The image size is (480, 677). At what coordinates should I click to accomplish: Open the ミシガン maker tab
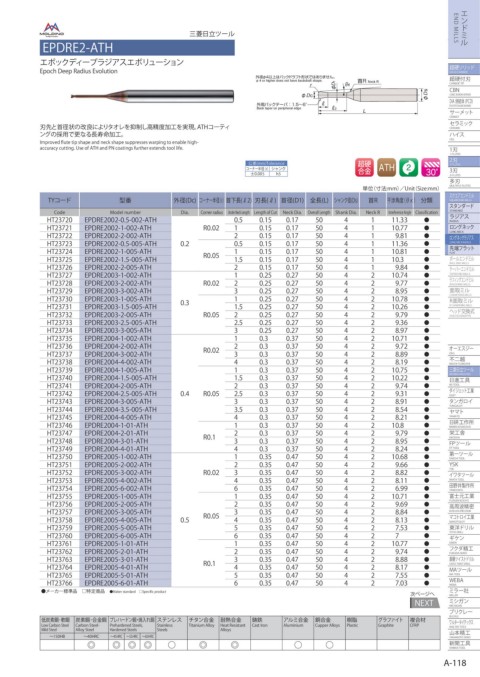[x=464, y=603]
